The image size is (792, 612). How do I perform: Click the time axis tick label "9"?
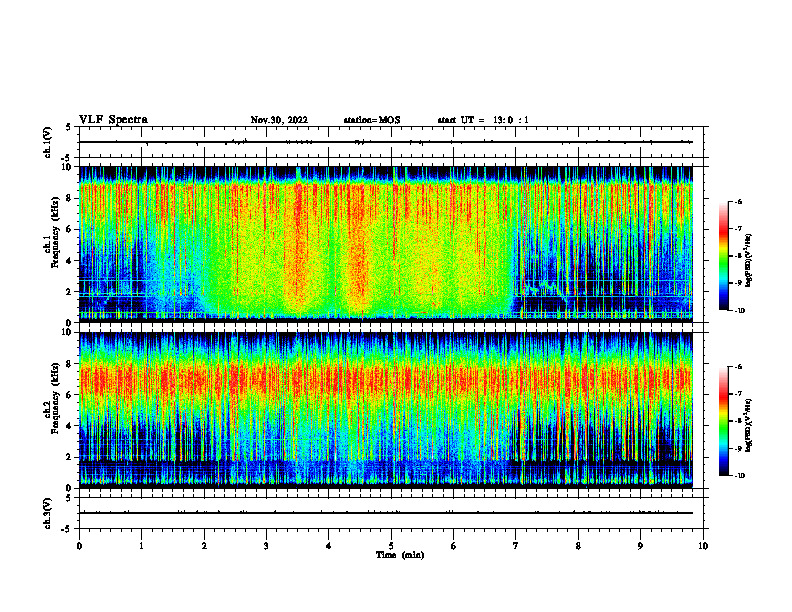pos(640,546)
